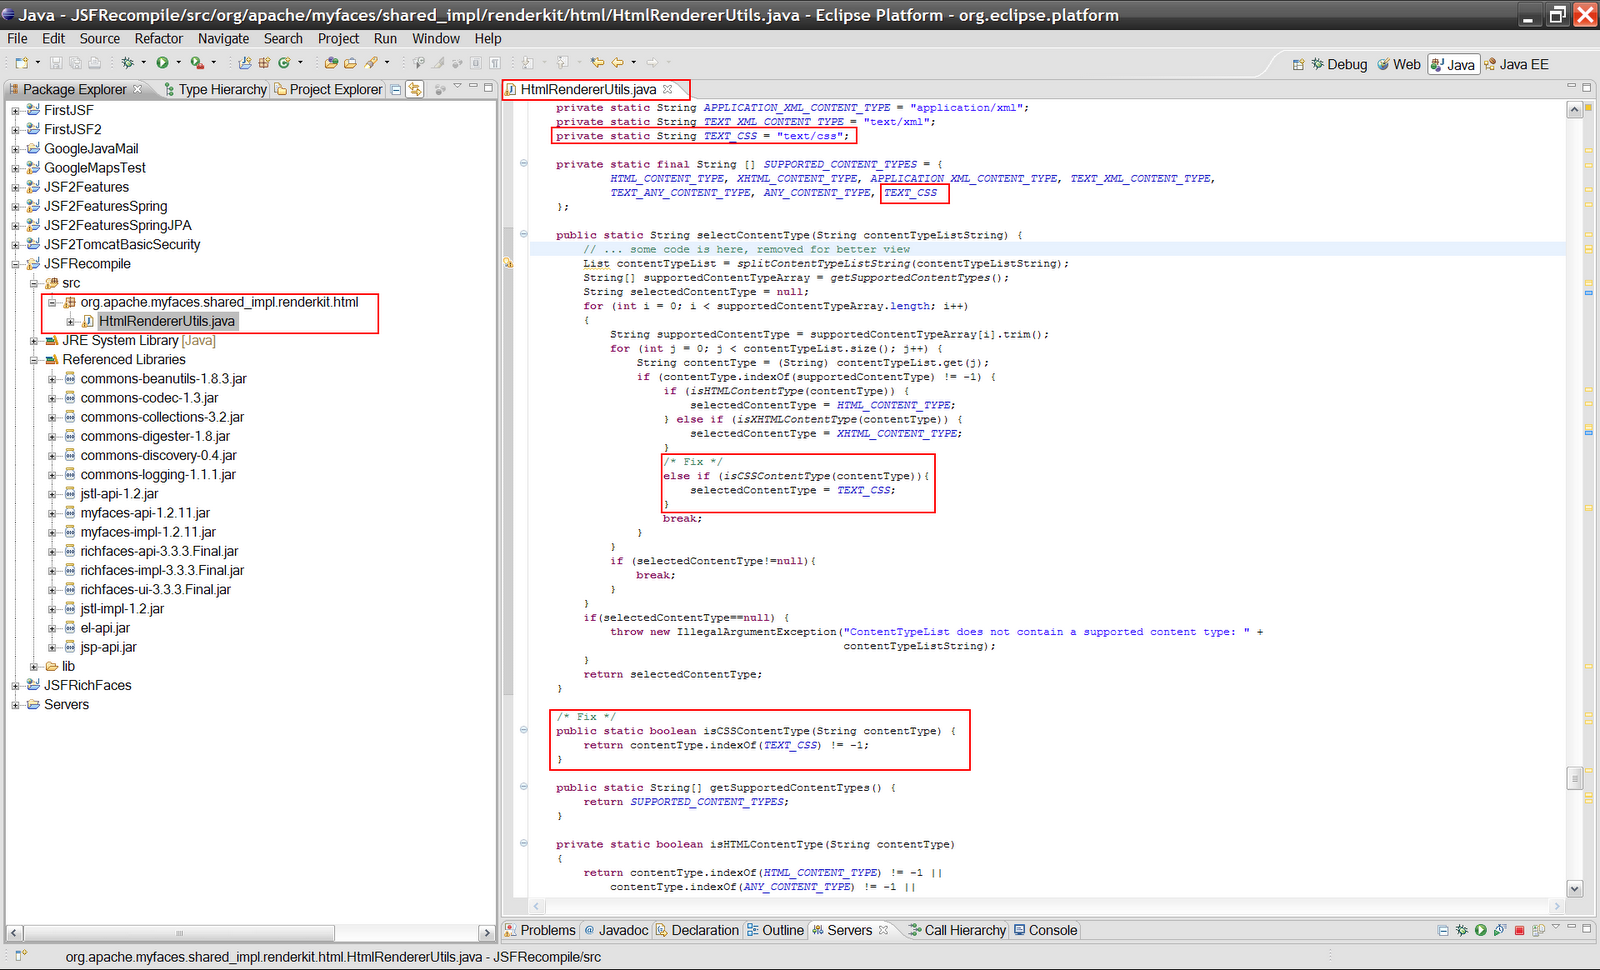The image size is (1600, 970).
Task: Click the Print icon in the toolbar
Action: point(94,62)
